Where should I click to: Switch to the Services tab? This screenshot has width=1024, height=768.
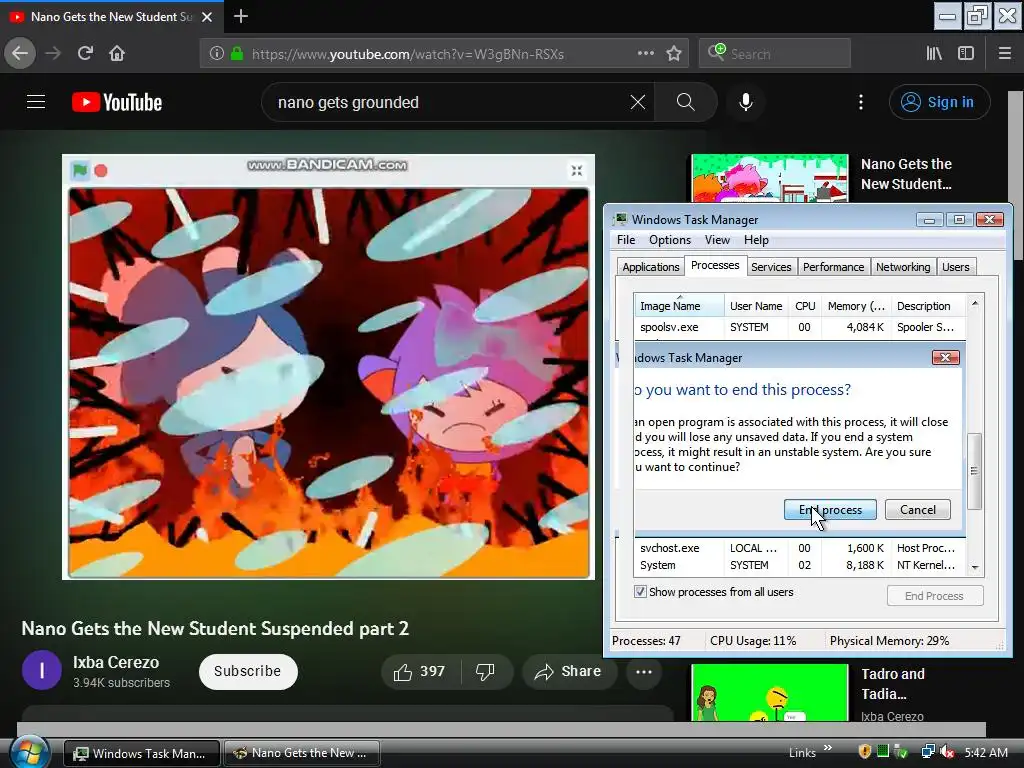771,266
